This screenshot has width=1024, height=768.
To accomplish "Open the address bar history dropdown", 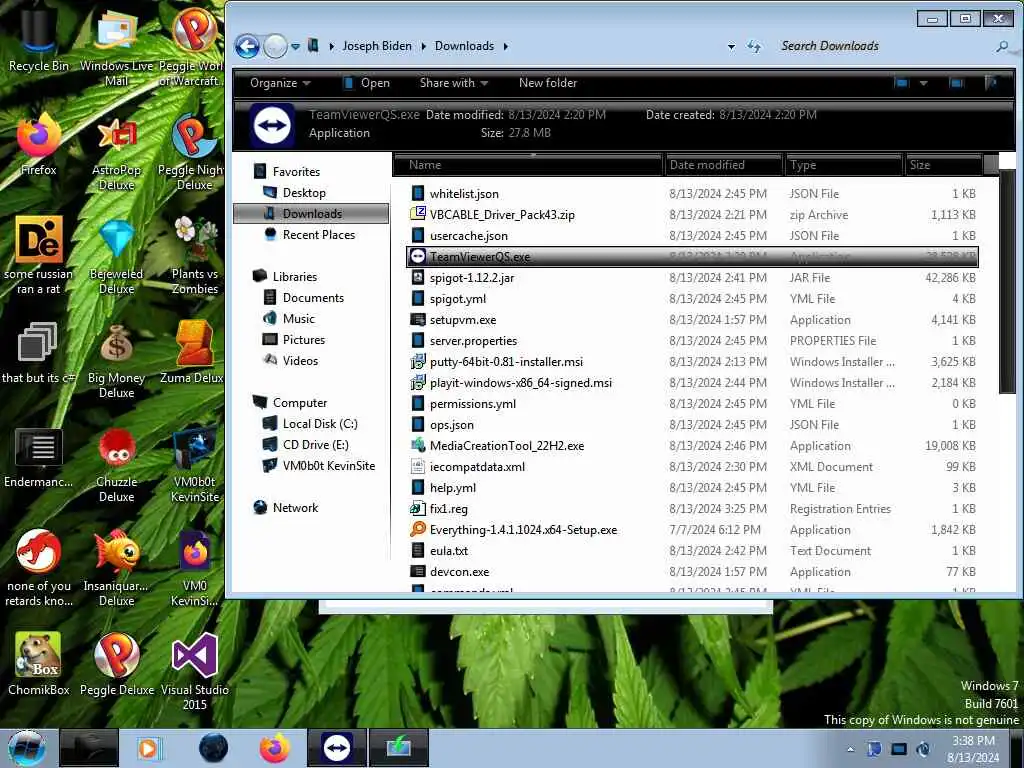I will (x=731, y=46).
